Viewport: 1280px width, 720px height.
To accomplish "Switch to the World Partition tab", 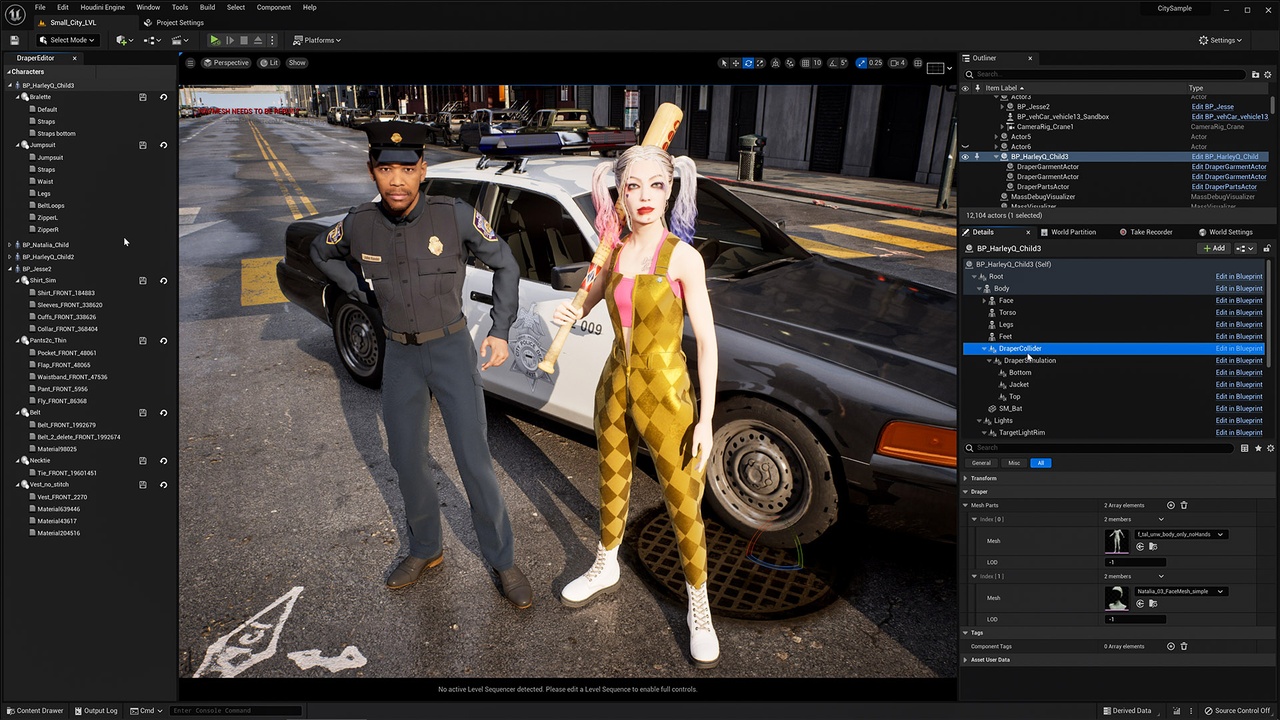I will 1068,232.
